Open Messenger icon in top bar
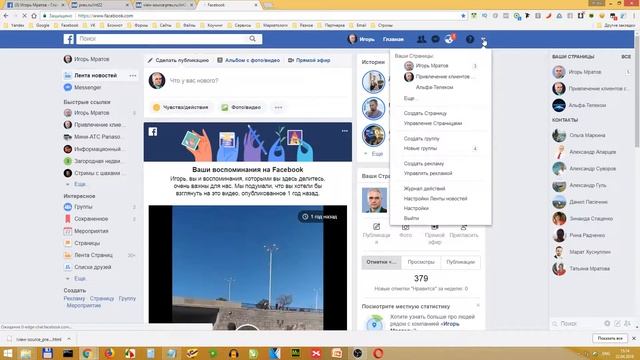The height and width of the screenshot is (360, 640). [436, 39]
